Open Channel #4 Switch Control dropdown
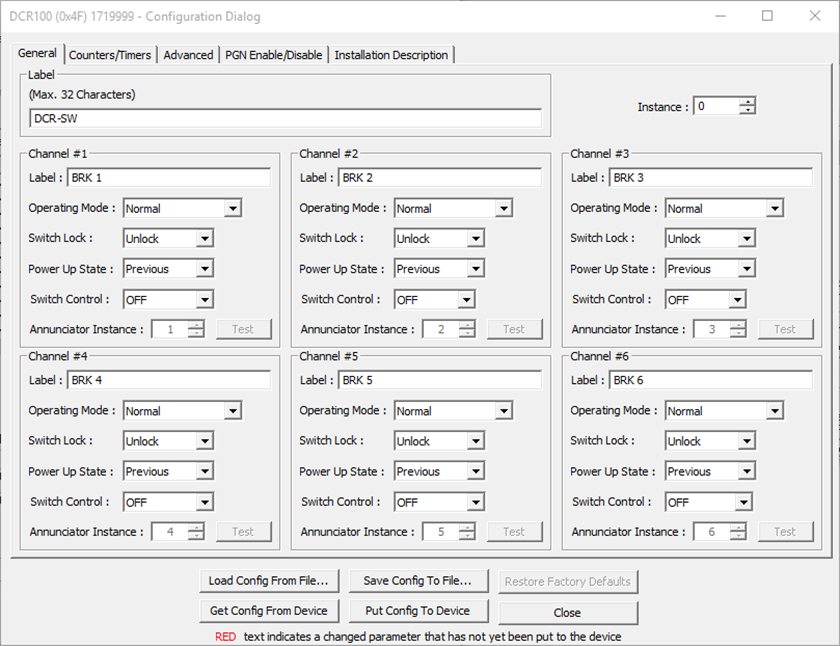 204,502
